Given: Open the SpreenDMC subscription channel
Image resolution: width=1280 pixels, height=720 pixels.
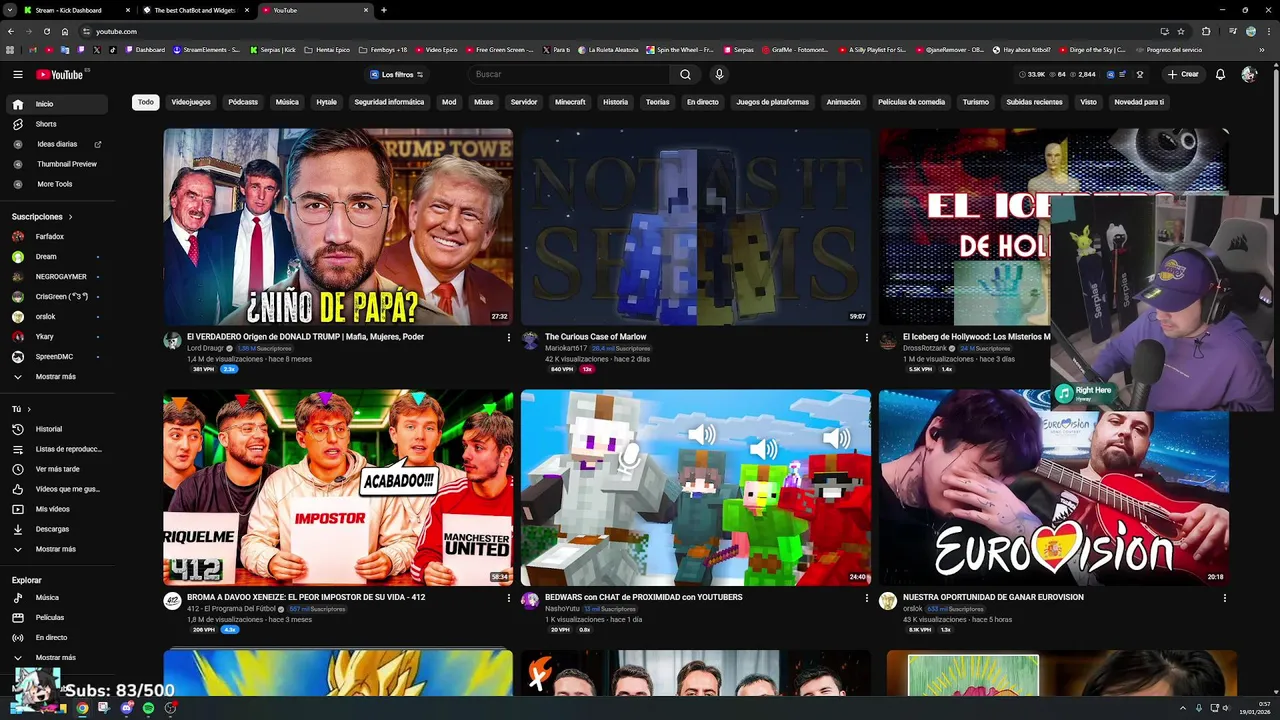Looking at the screenshot, I should [56, 356].
